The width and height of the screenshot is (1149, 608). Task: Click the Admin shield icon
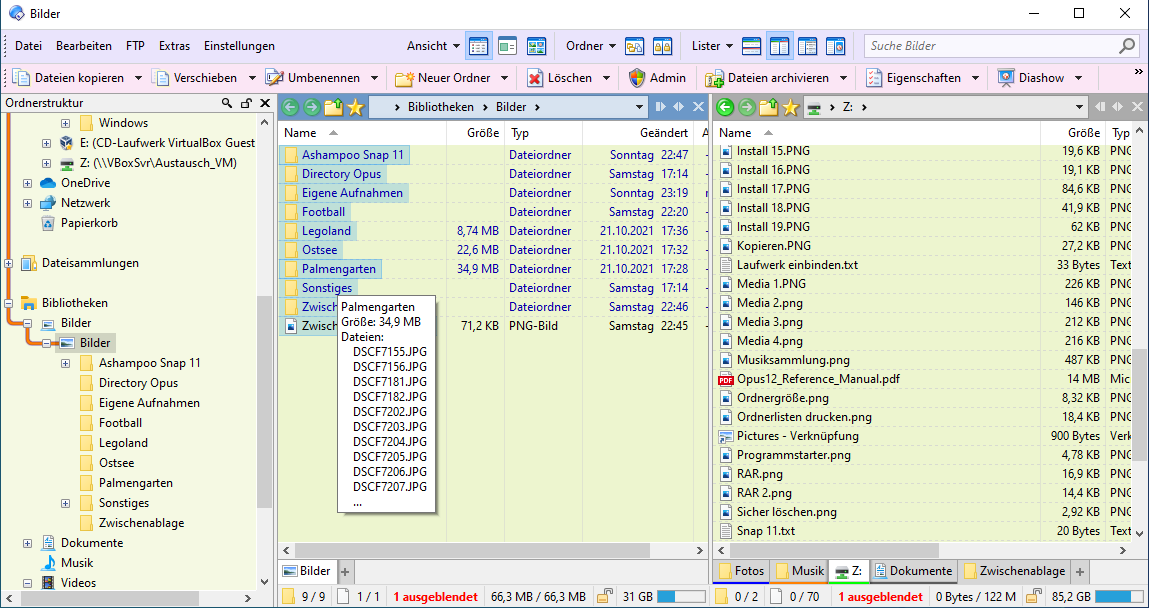pos(637,78)
